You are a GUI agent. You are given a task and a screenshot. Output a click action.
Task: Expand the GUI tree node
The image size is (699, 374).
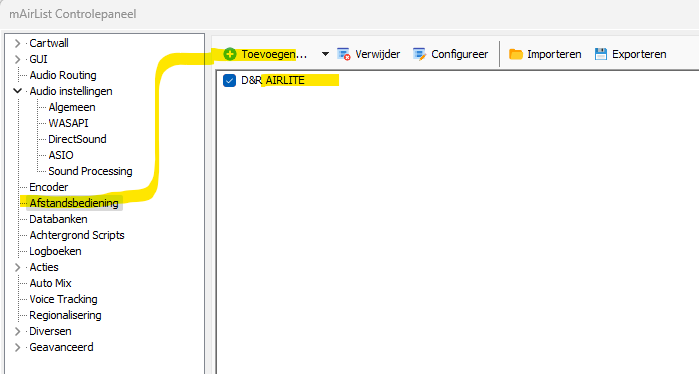(17, 59)
